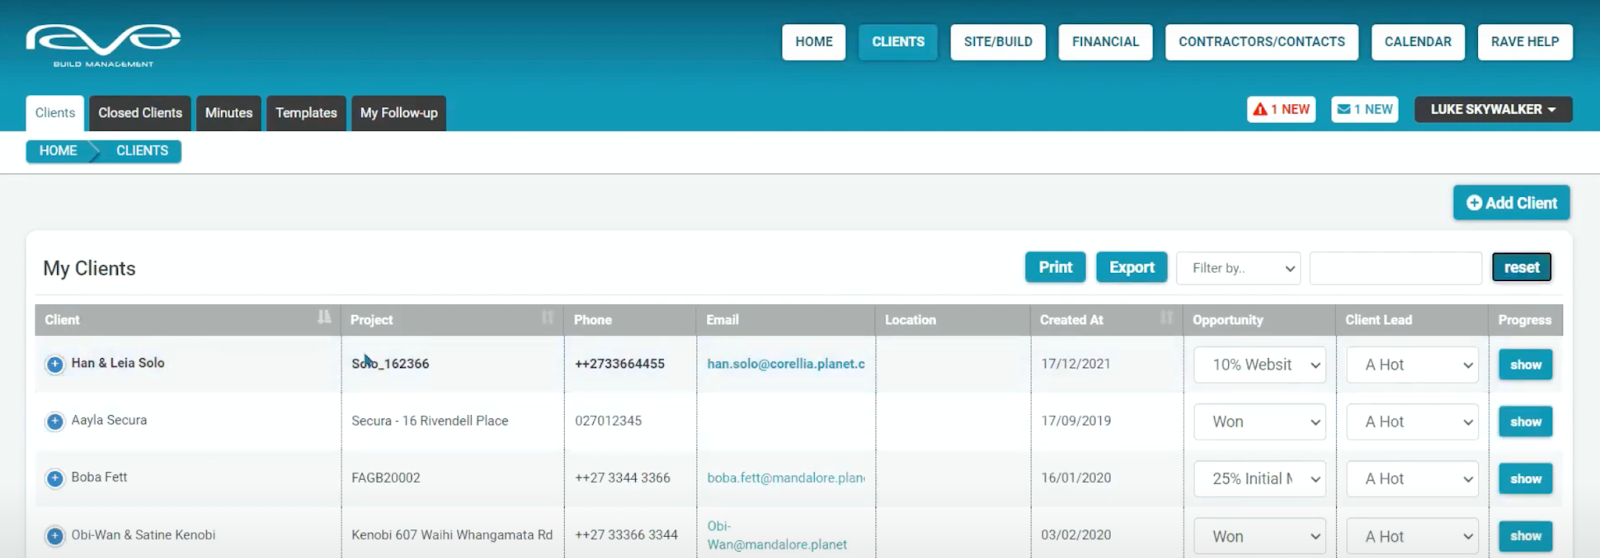This screenshot has width=1600, height=558.
Task: Sort table by Client column icon
Action: [324, 318]
